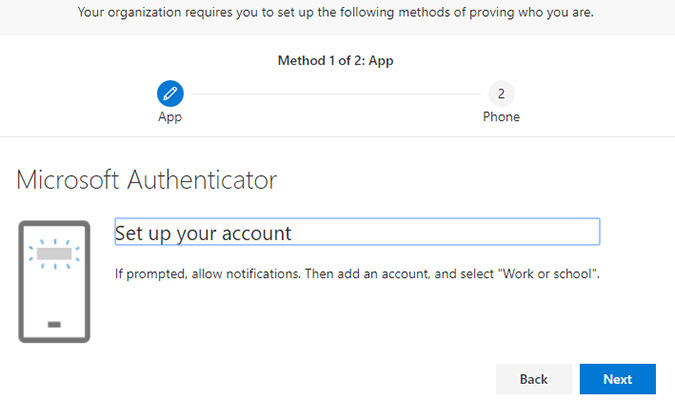Click the App label under step one
The width and height of the screenshot is (675, 405).
pos(170,117)
